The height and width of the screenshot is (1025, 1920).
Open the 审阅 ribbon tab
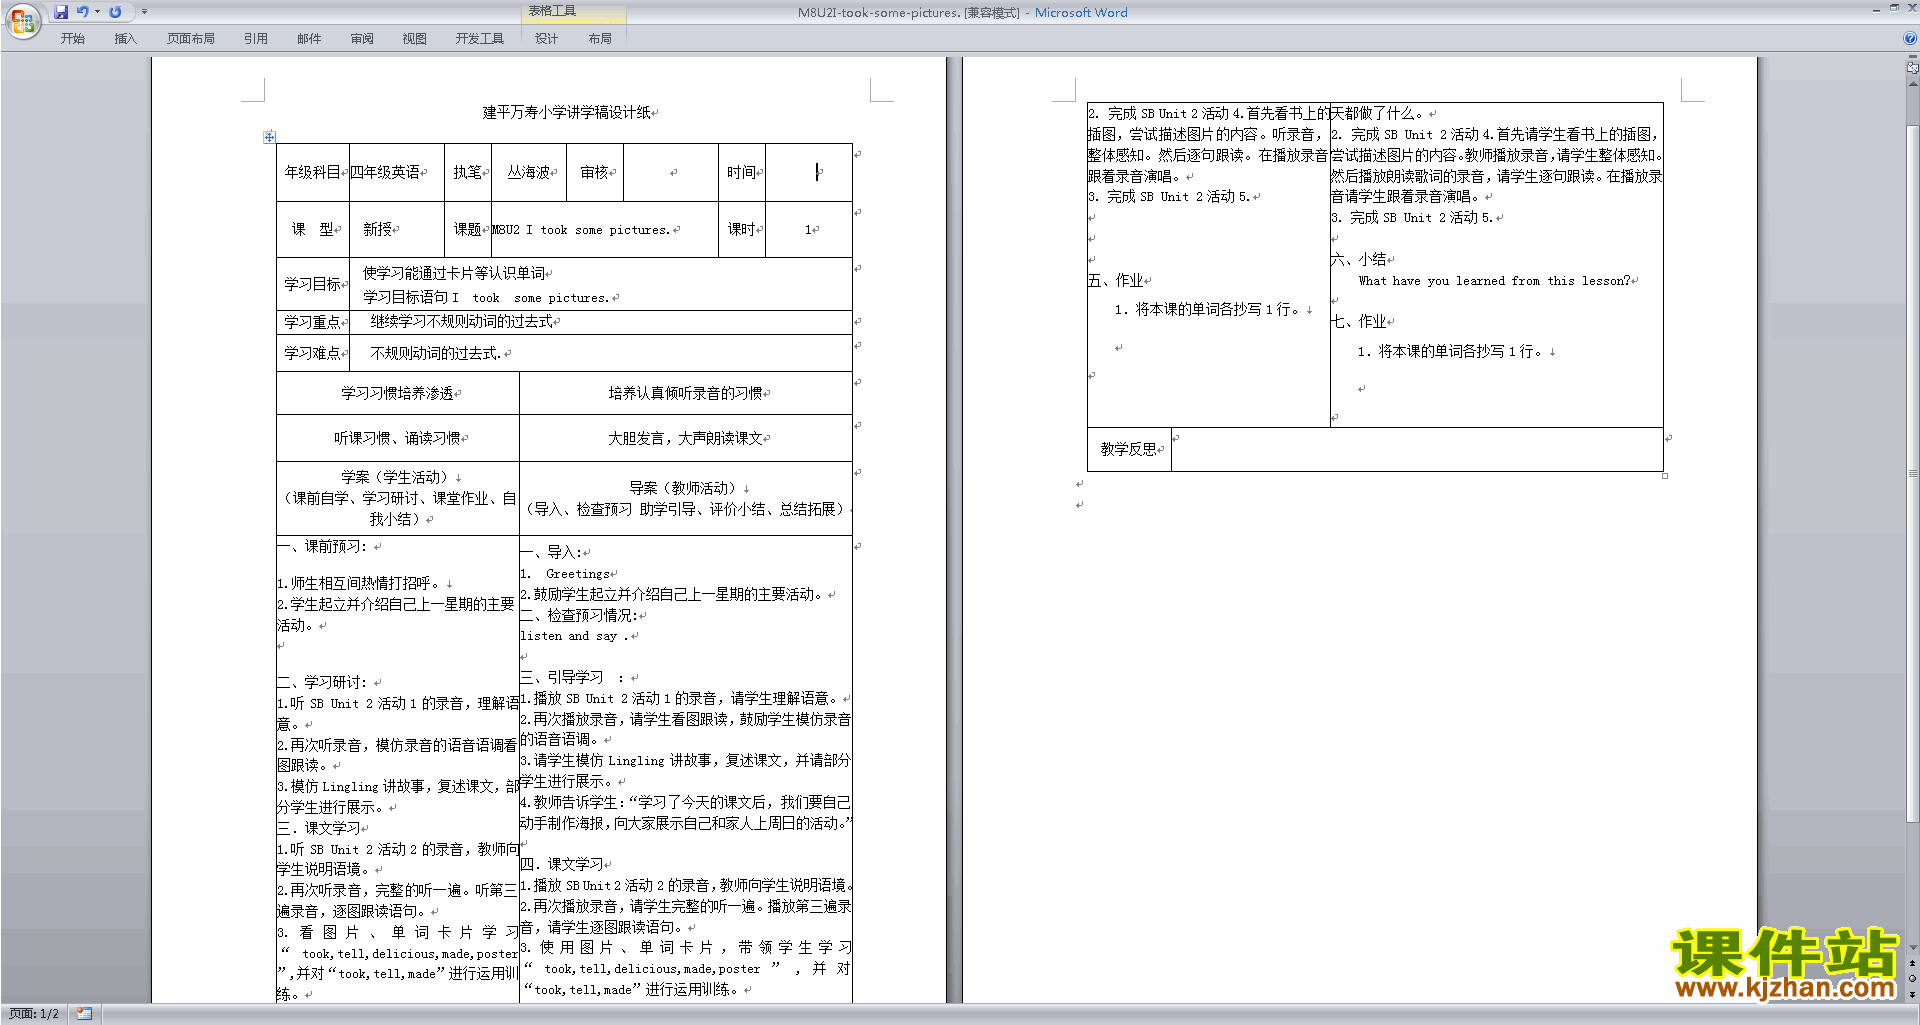coord(362,38)
